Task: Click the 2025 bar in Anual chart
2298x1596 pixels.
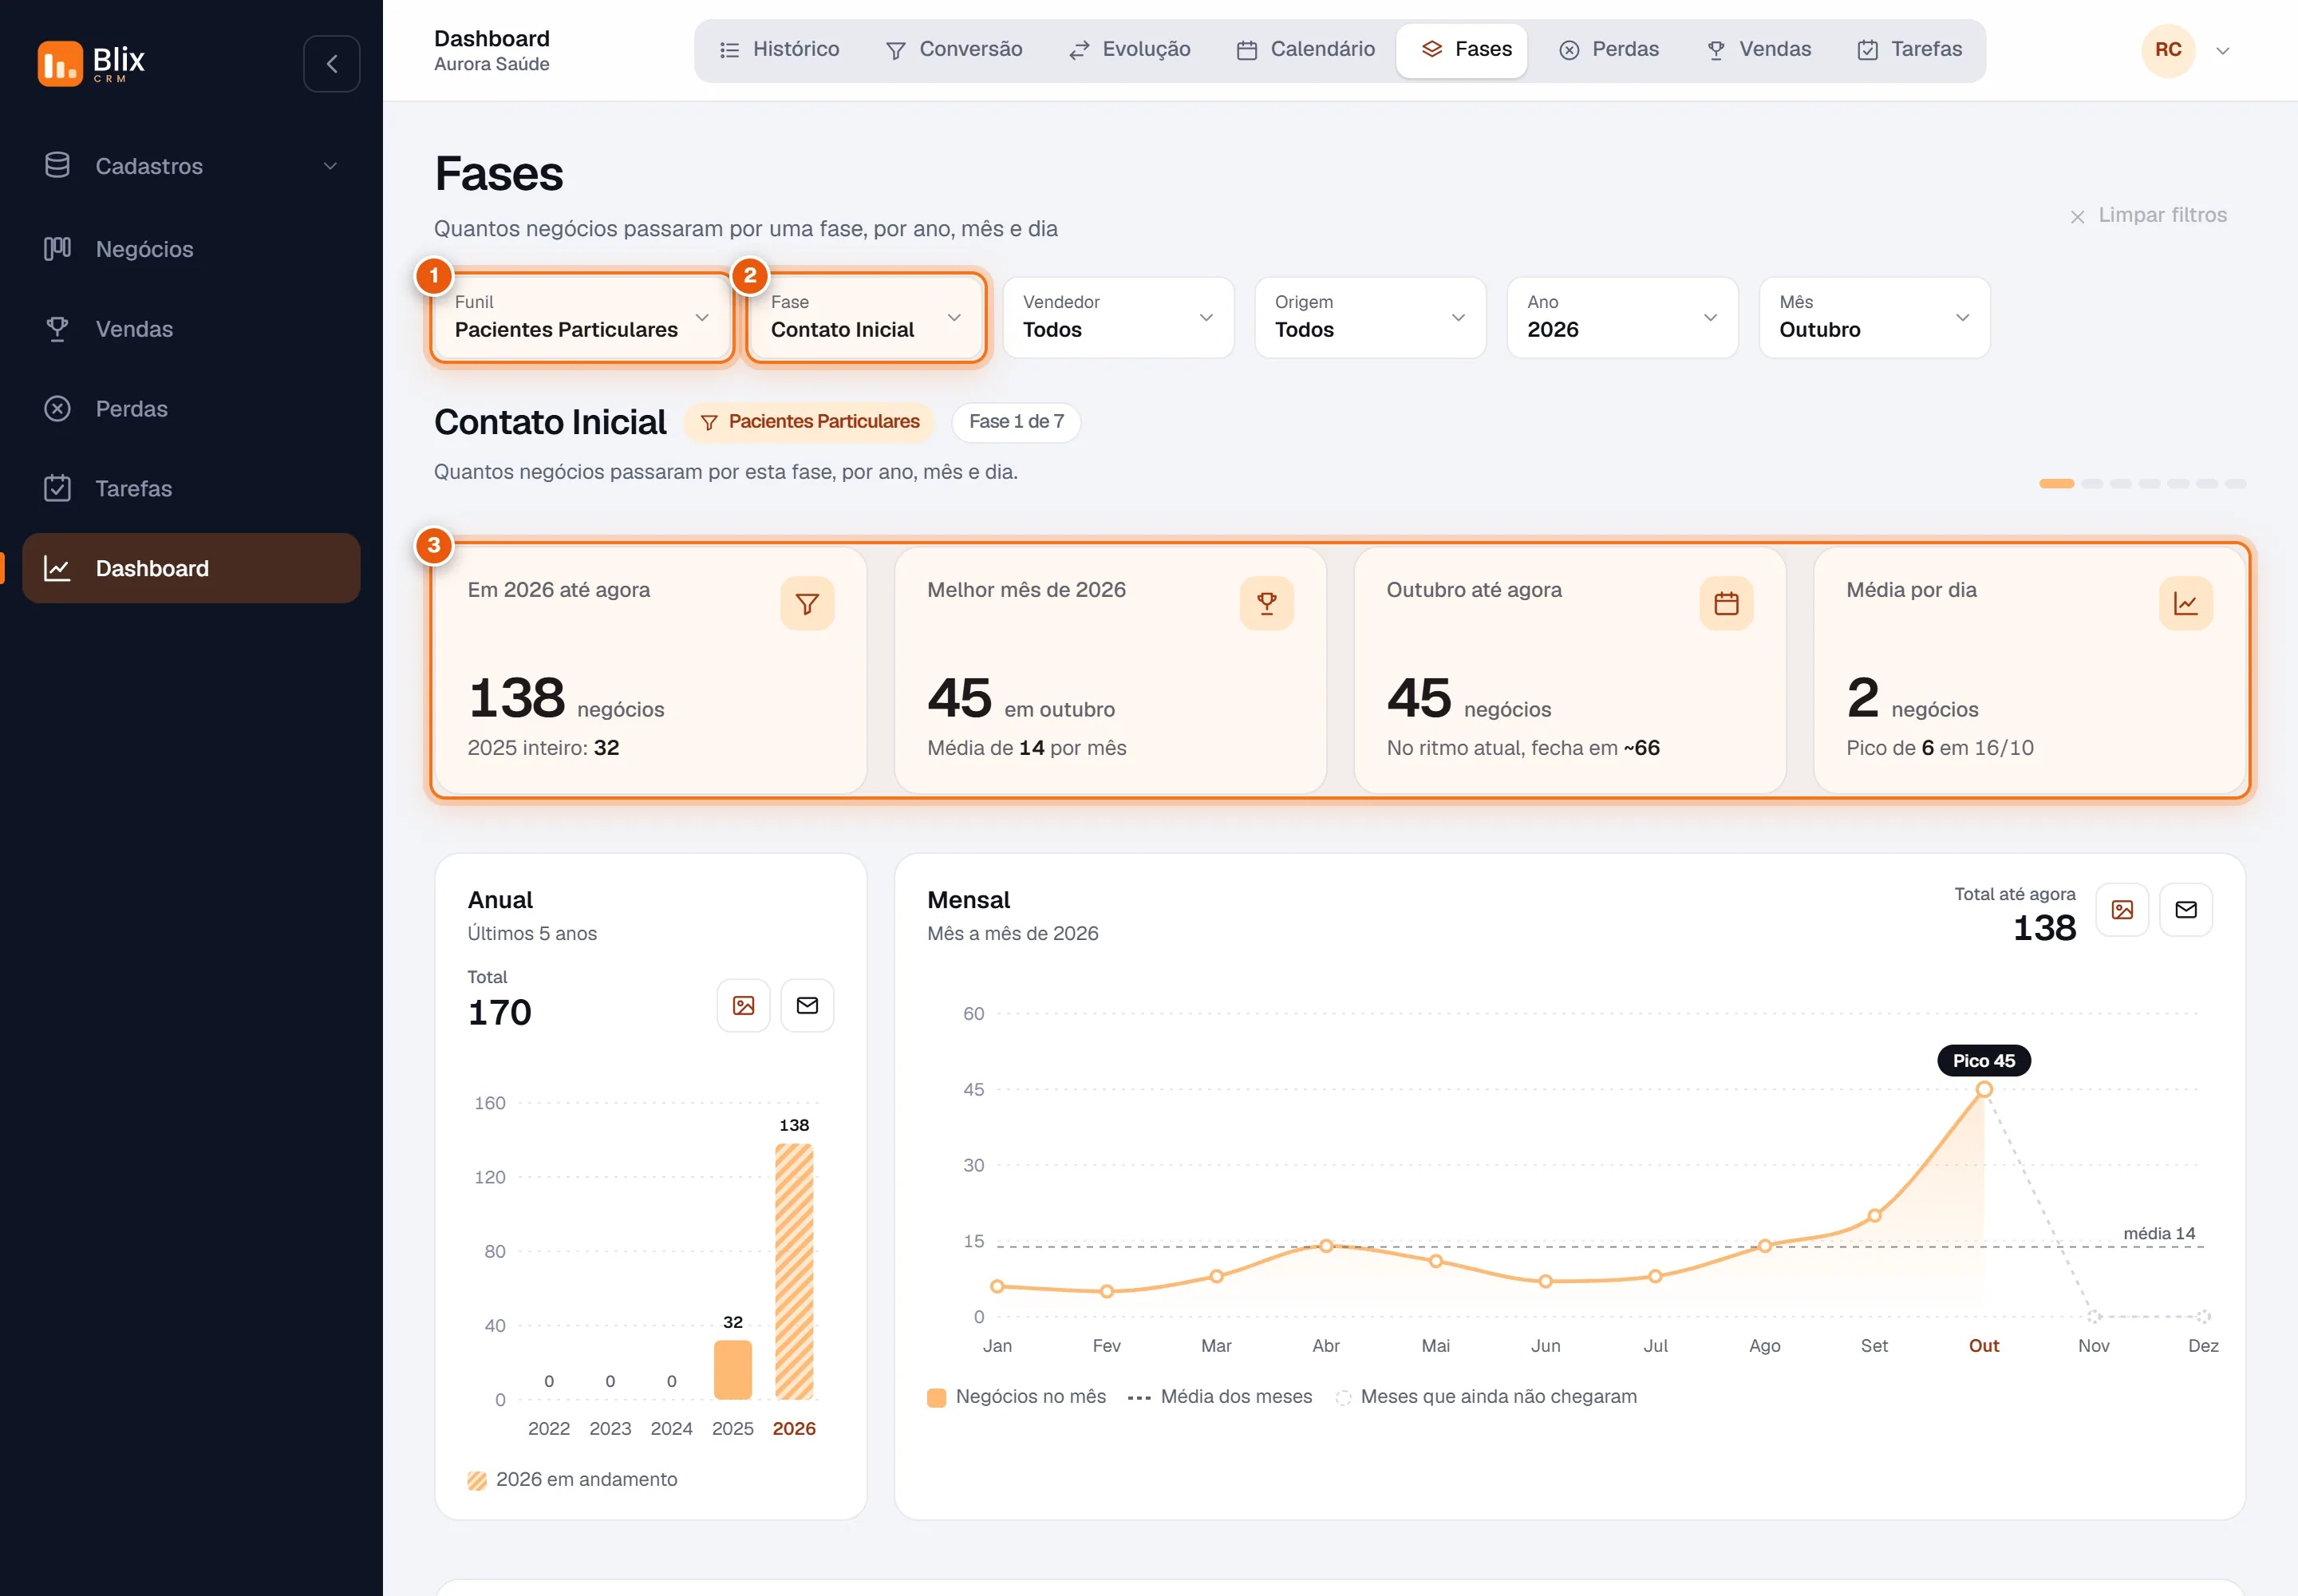Action: tap(733, 1369)
